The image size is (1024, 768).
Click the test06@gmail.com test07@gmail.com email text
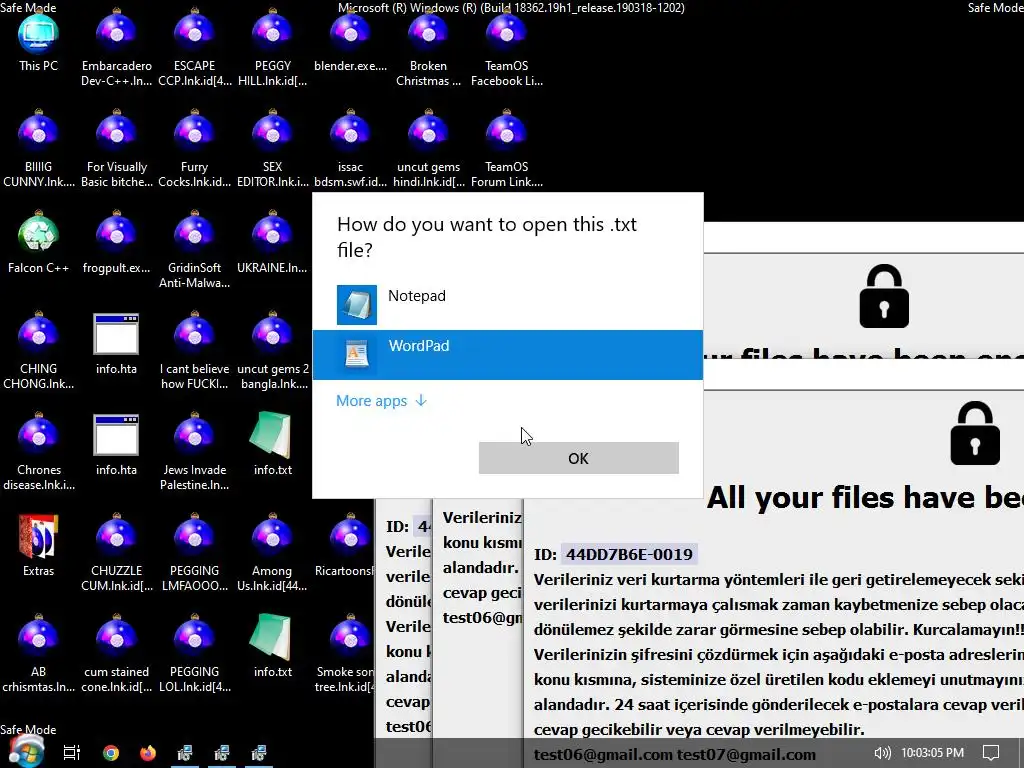[x=675, y=755]
